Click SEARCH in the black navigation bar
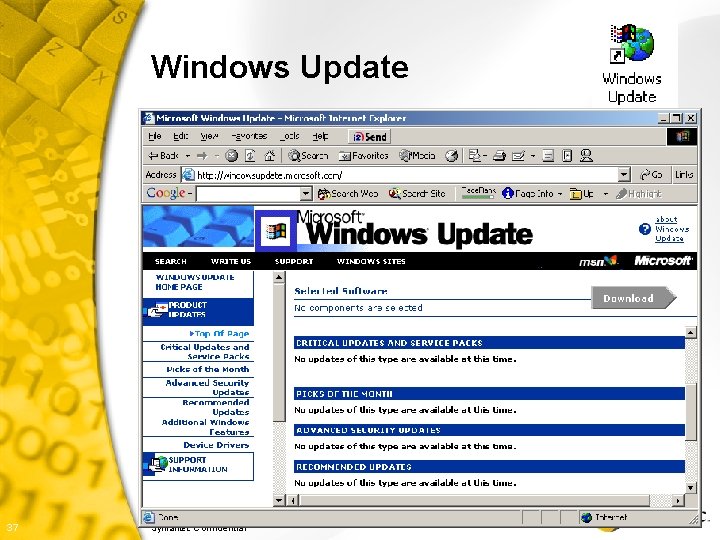Viewport: 720px width, 540px height. [170, 261]
